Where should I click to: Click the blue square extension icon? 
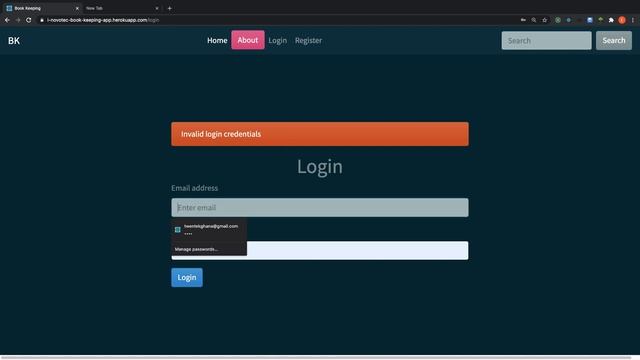point(590,20)
